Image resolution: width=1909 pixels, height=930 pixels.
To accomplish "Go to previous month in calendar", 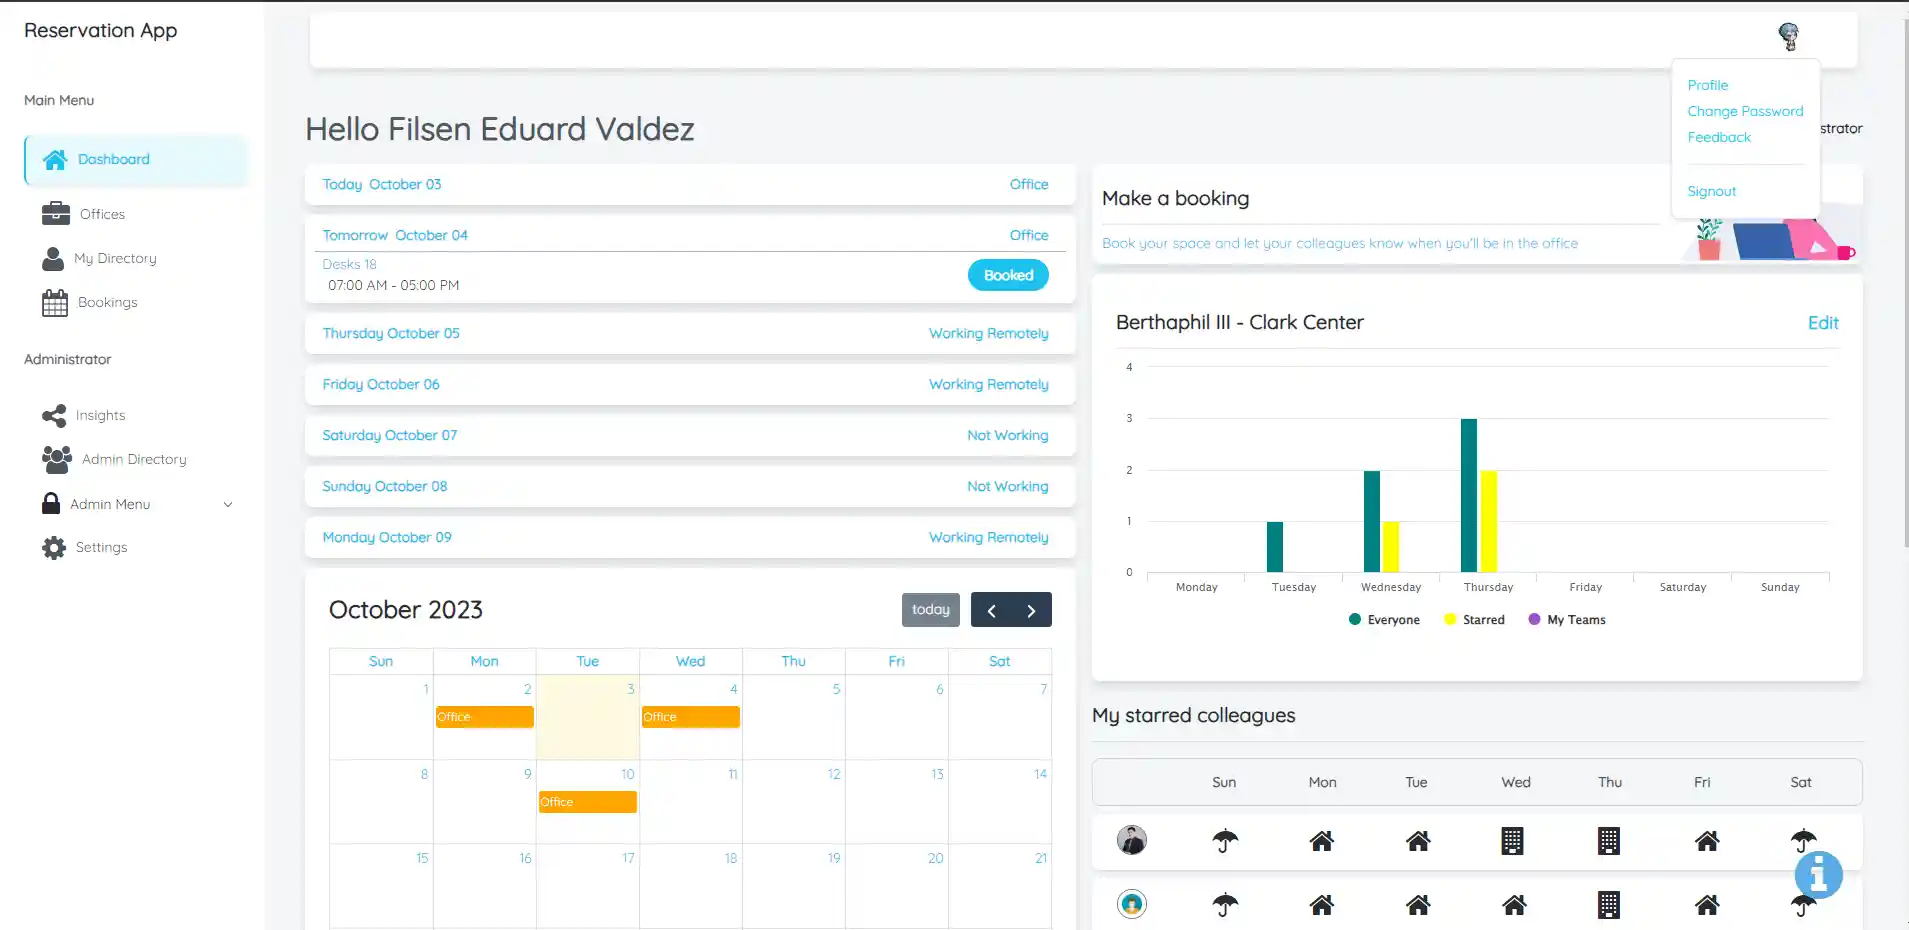I will [x=991, y=610].
